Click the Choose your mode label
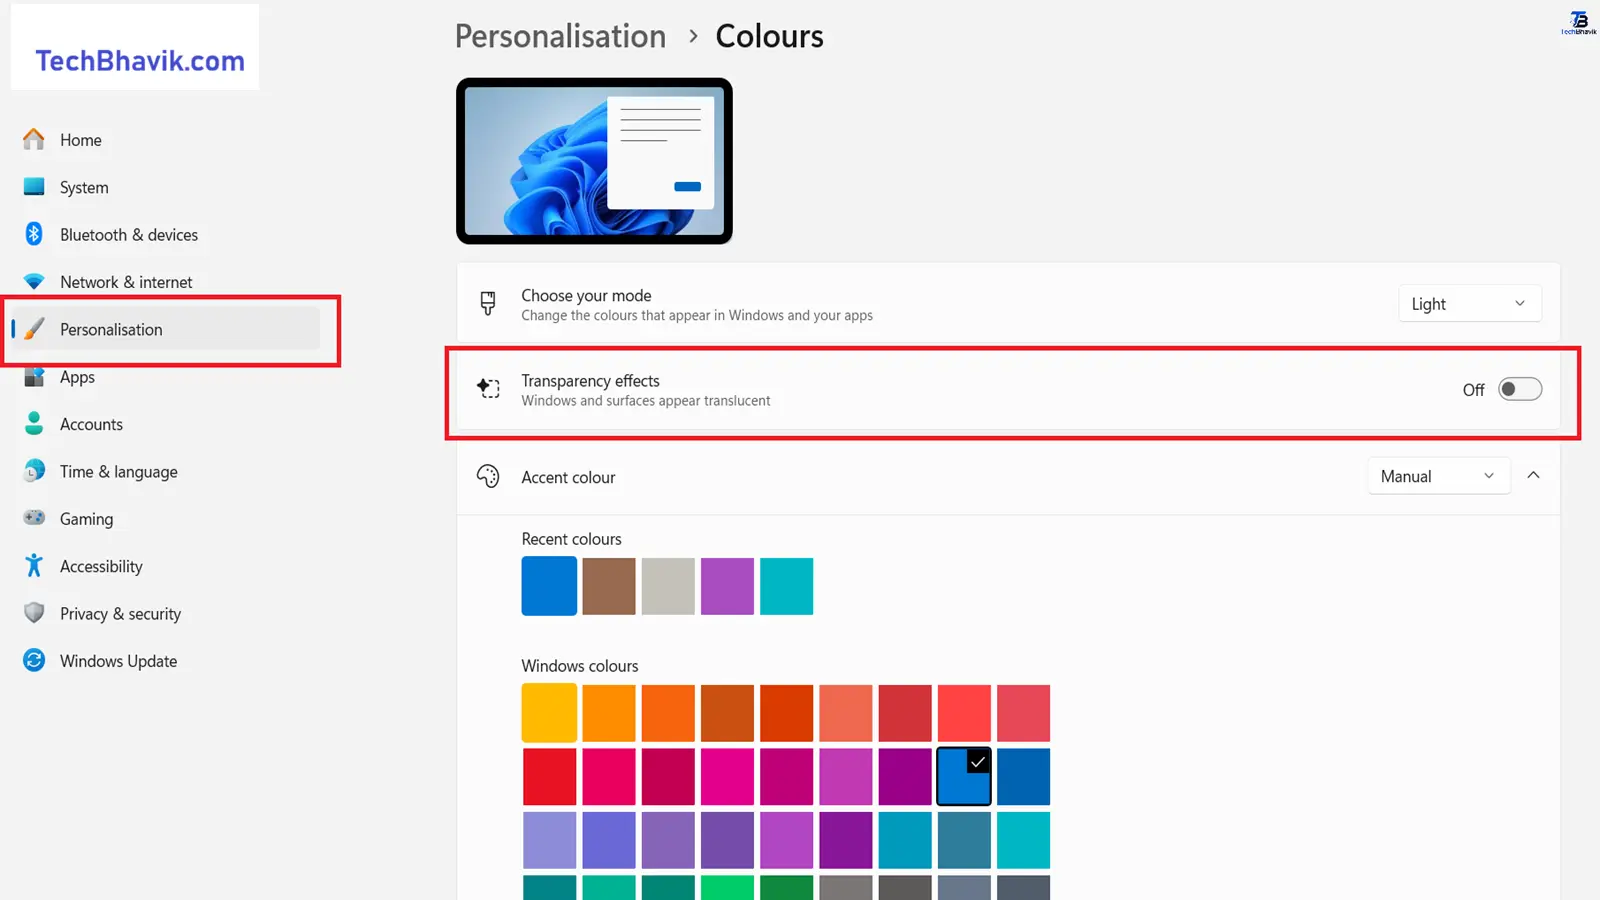The width and height of the screenshot is (1600, 900). tap(586, 295)
